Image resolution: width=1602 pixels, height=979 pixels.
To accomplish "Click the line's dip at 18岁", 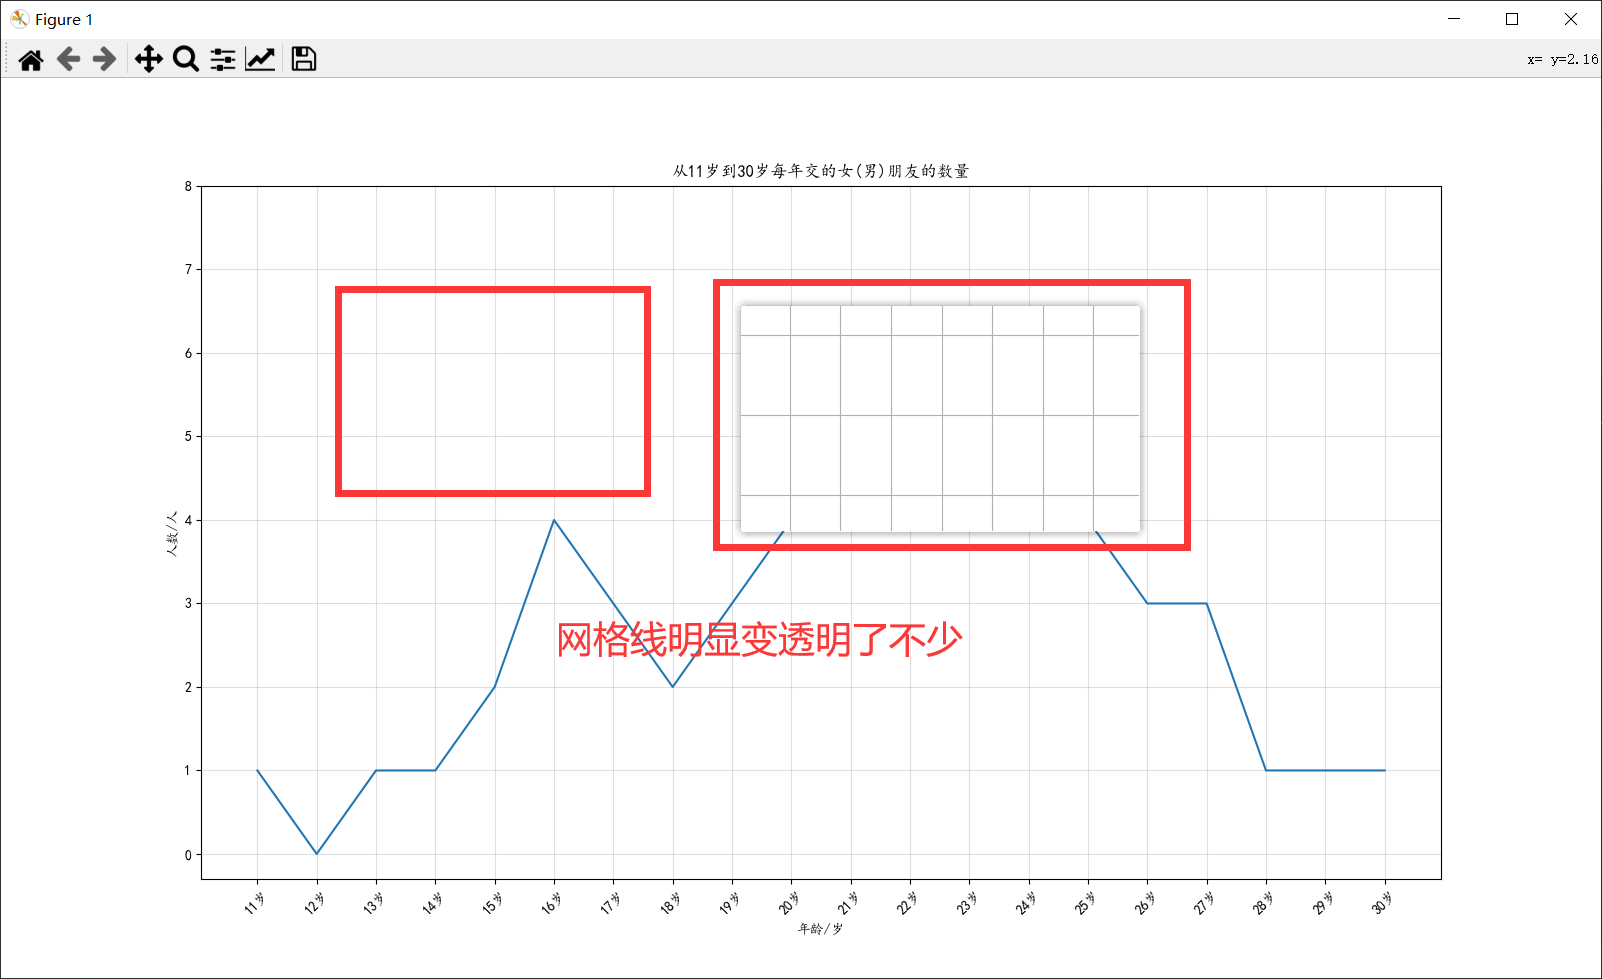I will click(x=673, y=686).
